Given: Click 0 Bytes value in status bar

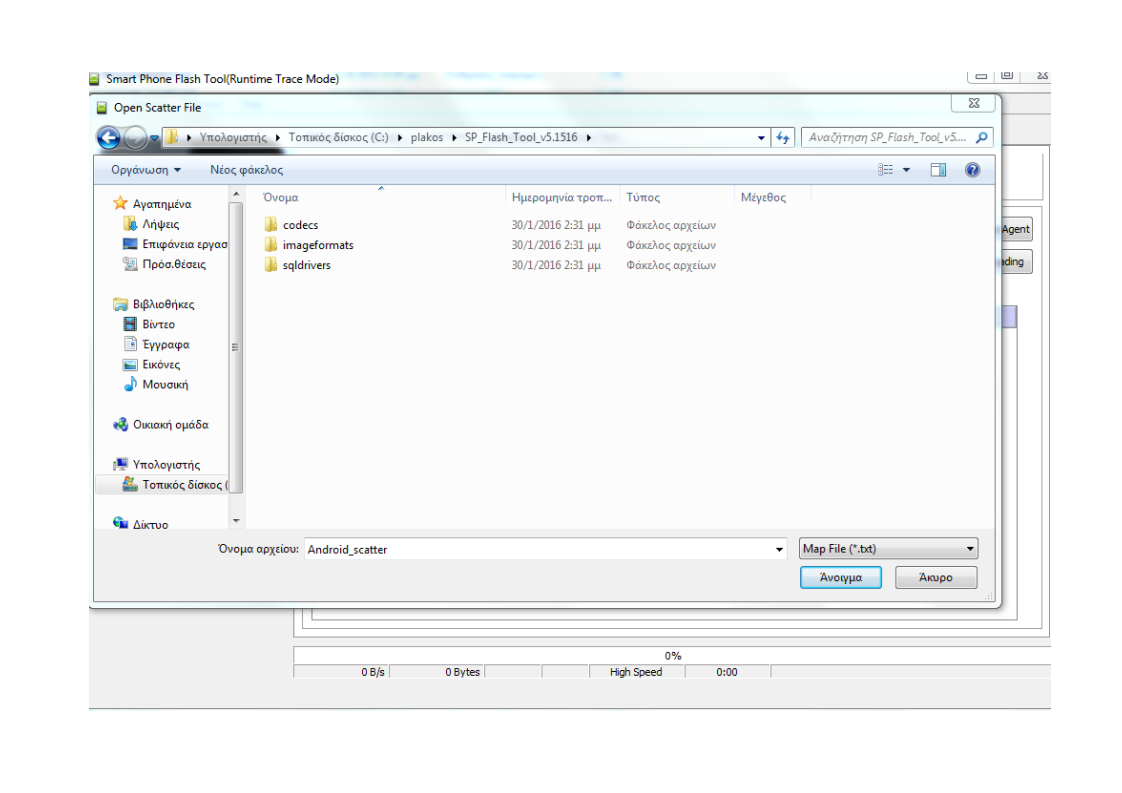Looking at the screenshot, I should 462,672.
